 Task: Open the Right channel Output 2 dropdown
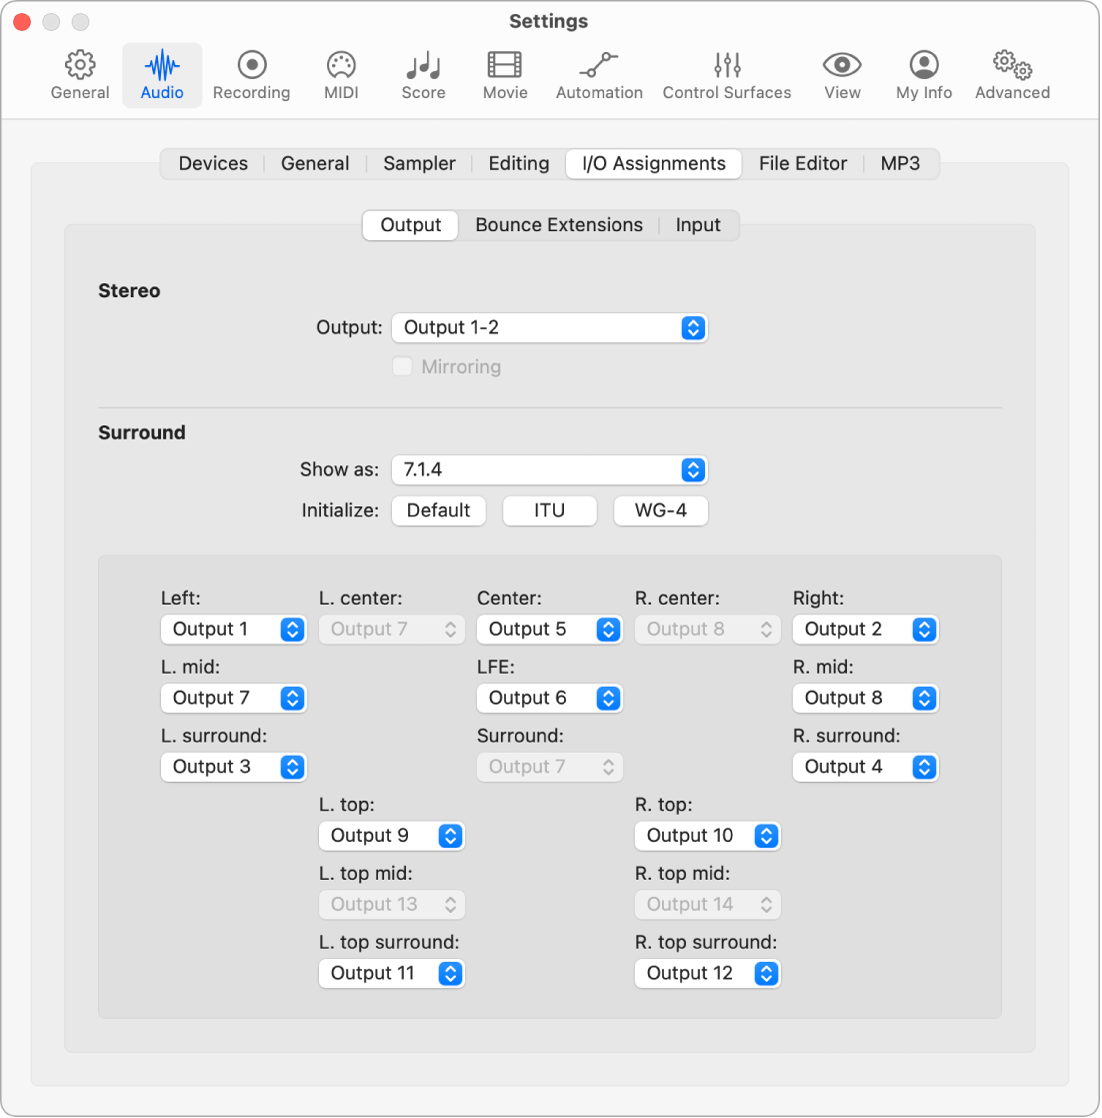tap(865, 630)
